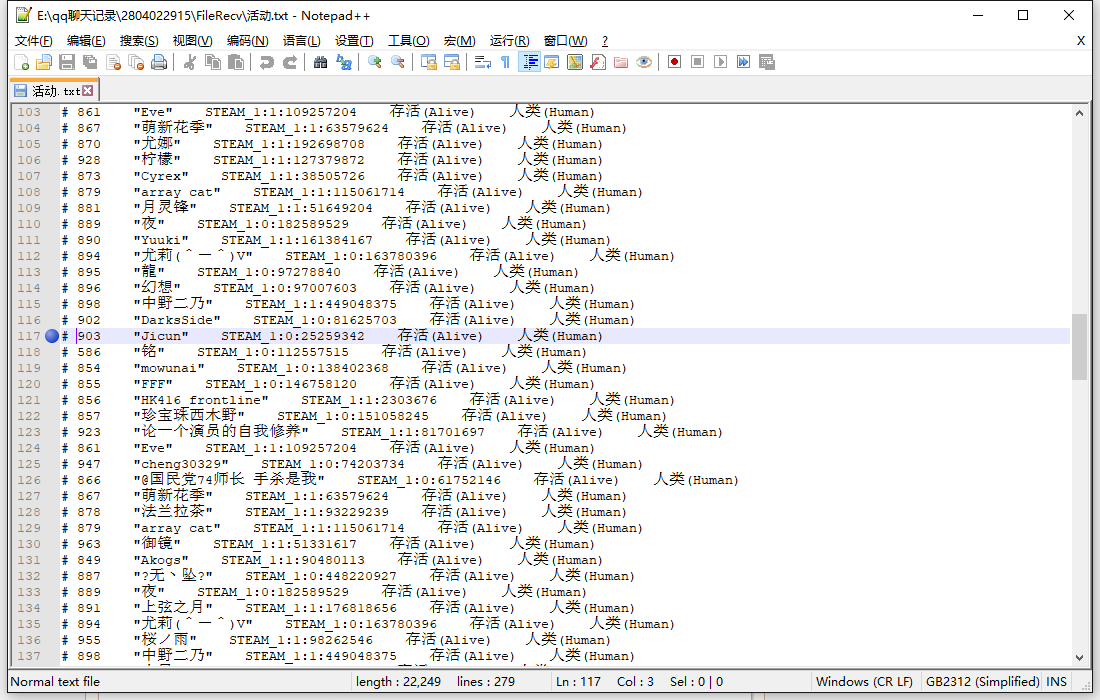Toggle the monitoring eye icon
The width and height of the screenshot is (1100, 700).
[x=644, y=62]
